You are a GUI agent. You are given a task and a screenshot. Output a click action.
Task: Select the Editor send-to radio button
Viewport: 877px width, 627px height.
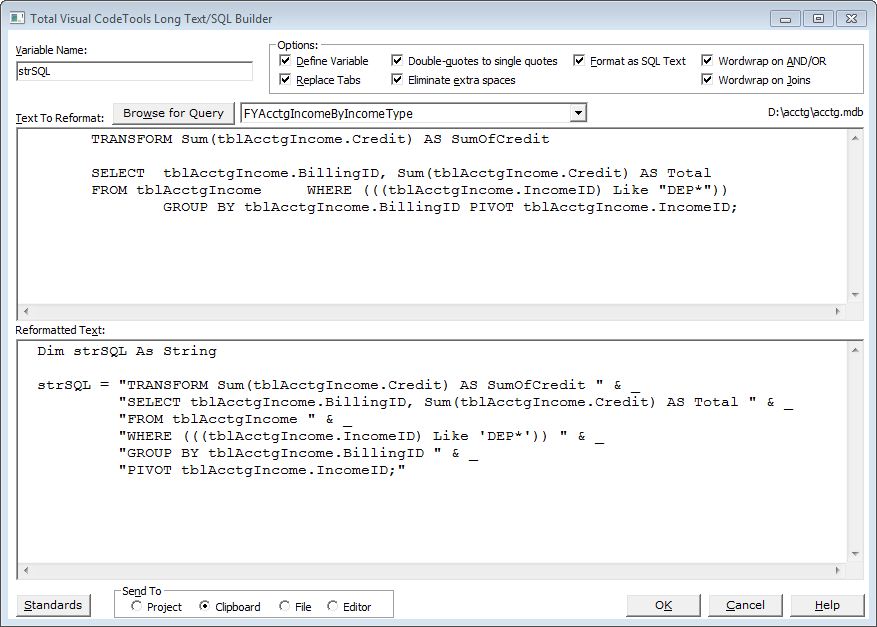(x=333, y=606)
